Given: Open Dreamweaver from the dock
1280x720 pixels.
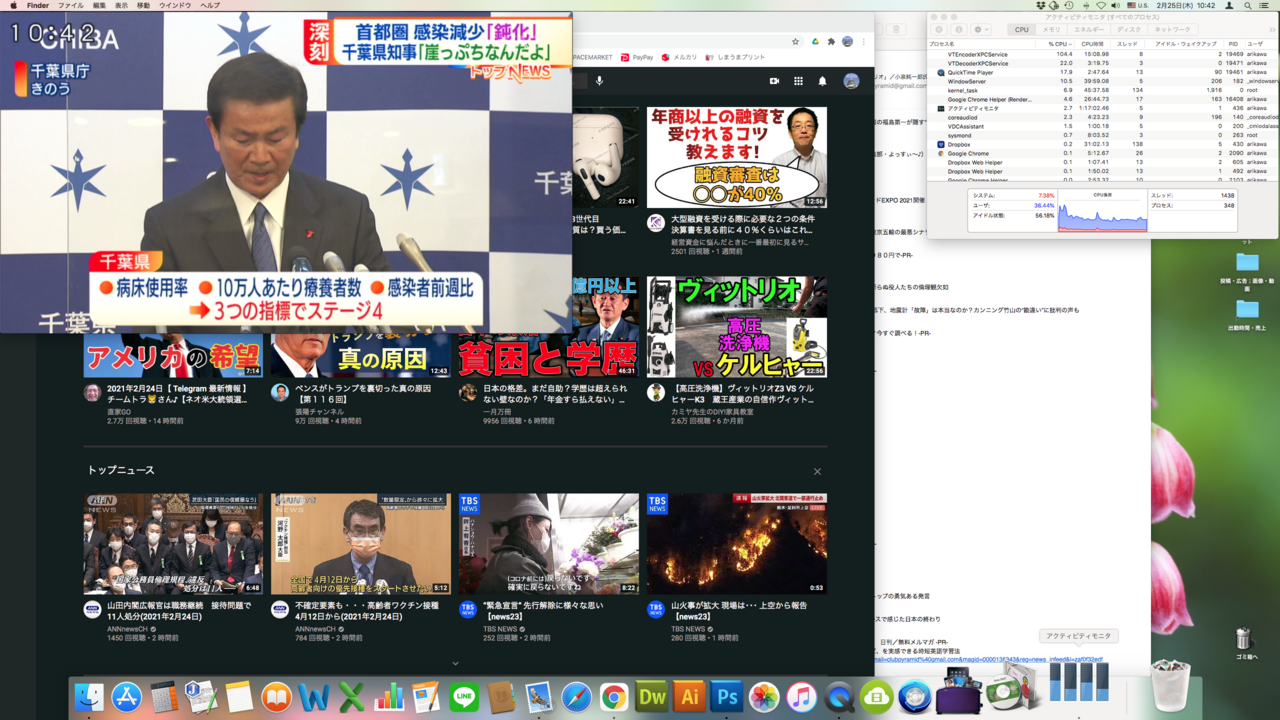Looking at the screenshot, I should tap(652, 697).
